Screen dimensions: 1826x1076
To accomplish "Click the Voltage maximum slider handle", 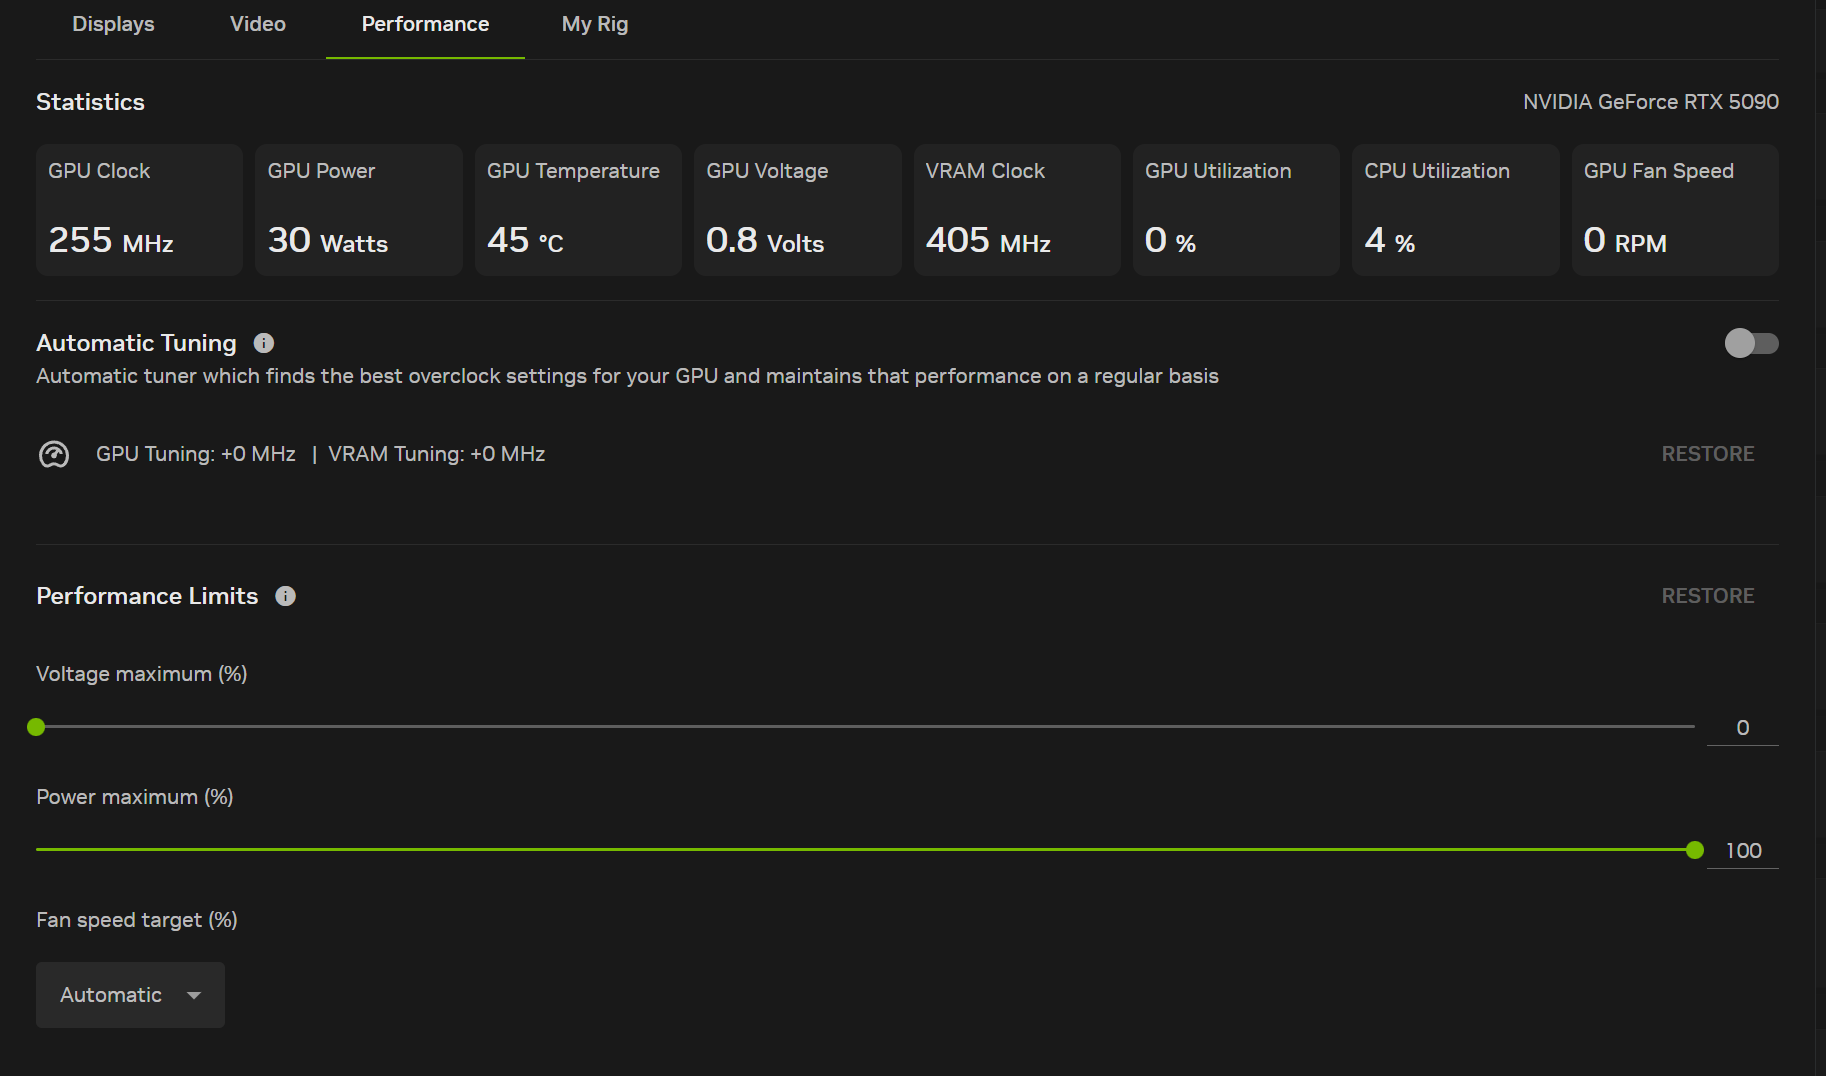I will tap(36, 727).
